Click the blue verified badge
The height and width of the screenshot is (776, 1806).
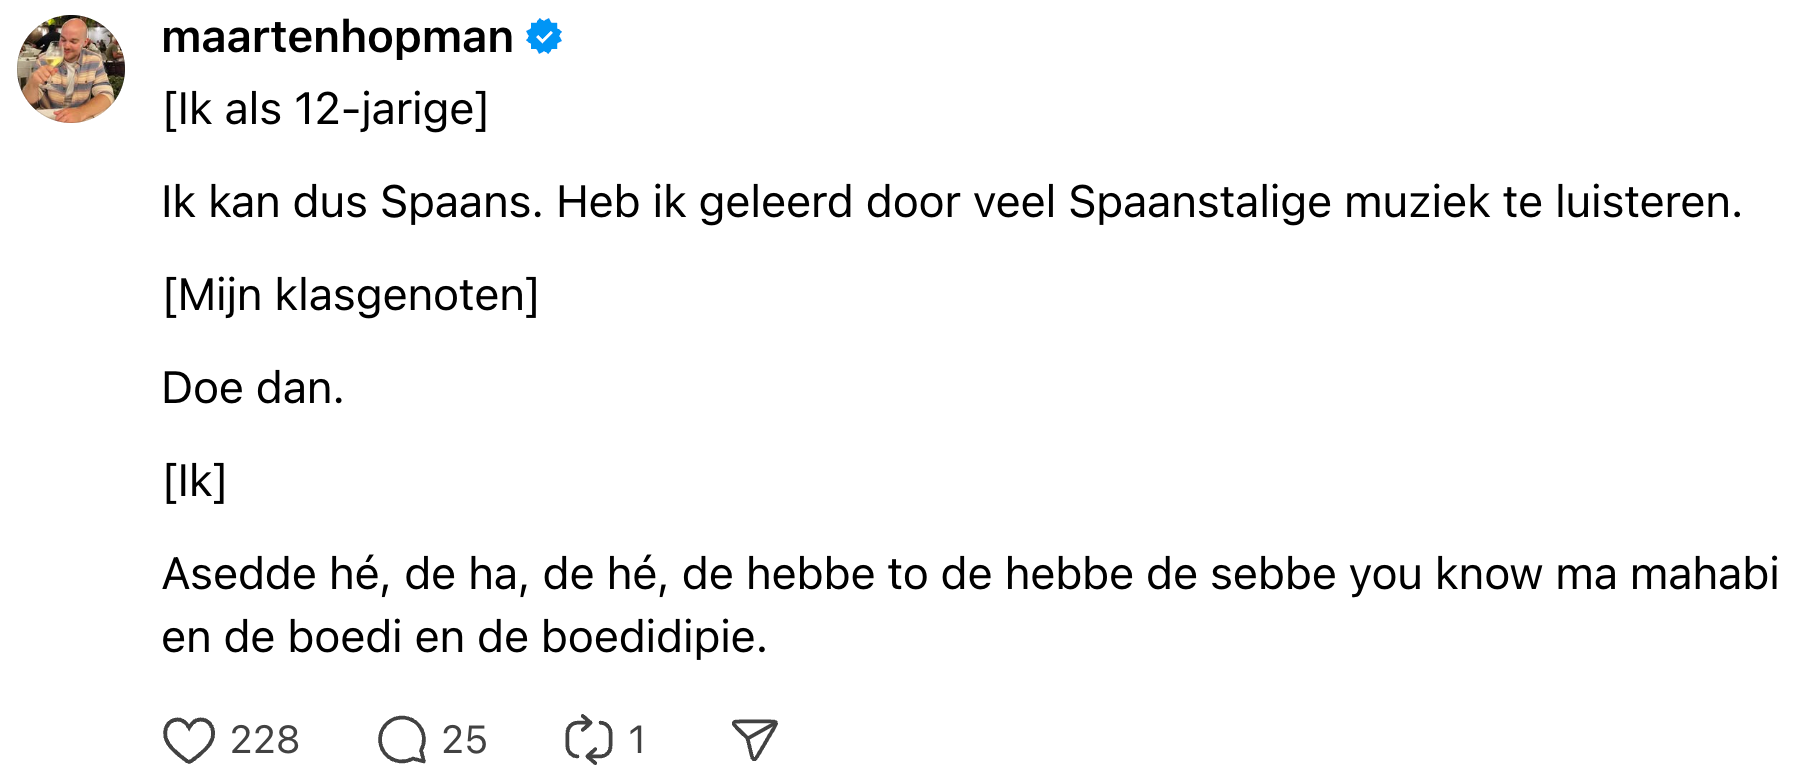pos(544,37)
